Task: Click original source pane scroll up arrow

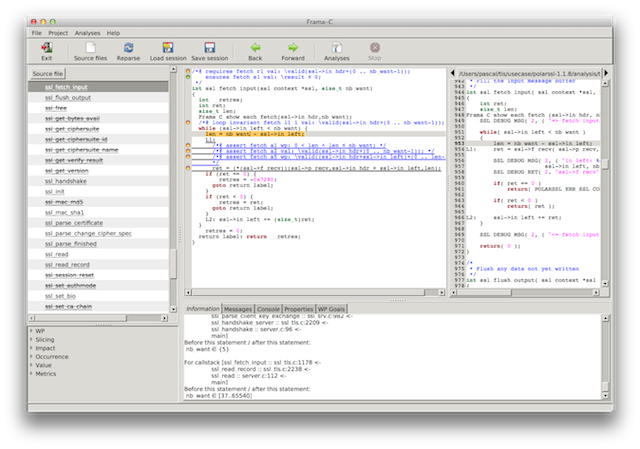Action: (x=605, y=83)
